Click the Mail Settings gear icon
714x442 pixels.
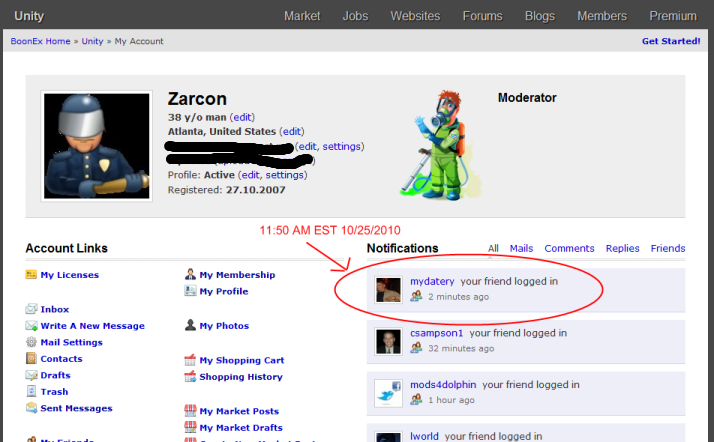tap(31, 342)
